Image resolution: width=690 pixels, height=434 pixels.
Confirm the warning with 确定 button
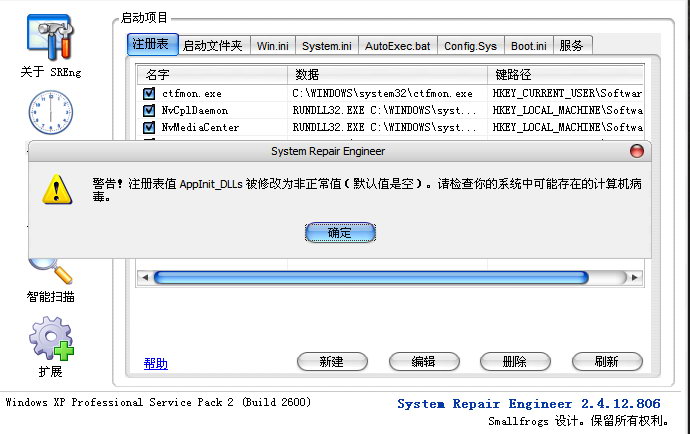click(340, 232)
